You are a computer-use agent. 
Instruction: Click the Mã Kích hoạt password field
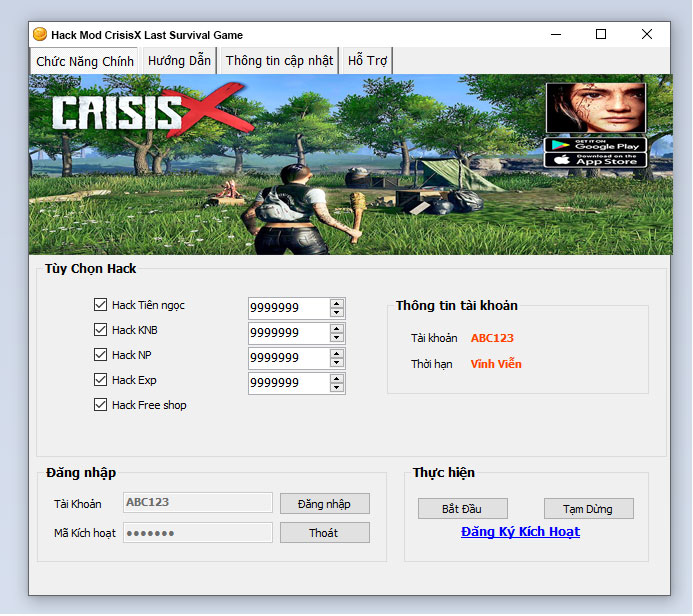(198, 532)
